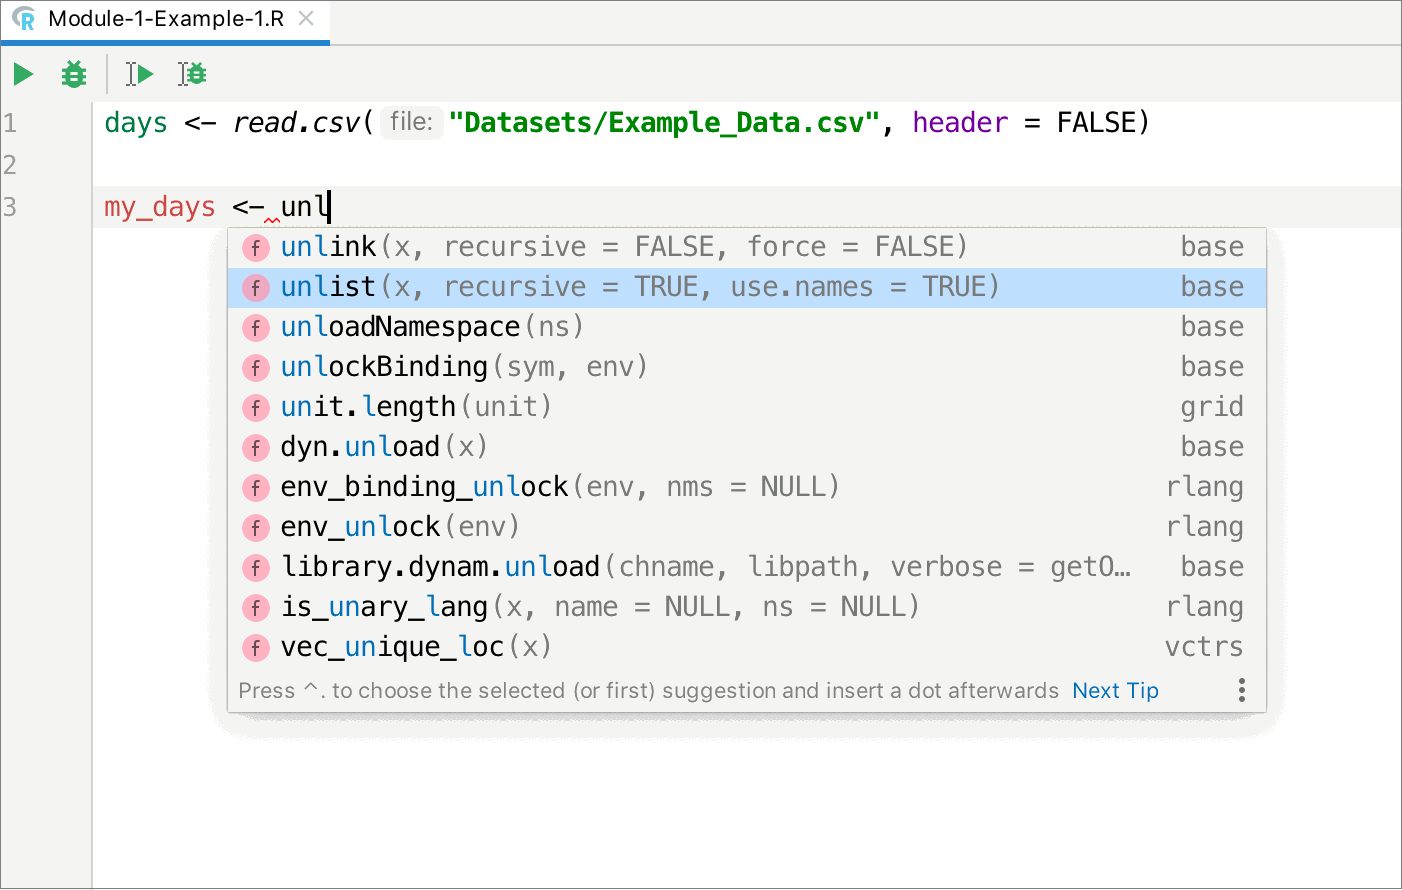The height and width of the screenshot is (890, 1402).
Task: Run the script with the green play icon
Action: [x=22, y=73]
